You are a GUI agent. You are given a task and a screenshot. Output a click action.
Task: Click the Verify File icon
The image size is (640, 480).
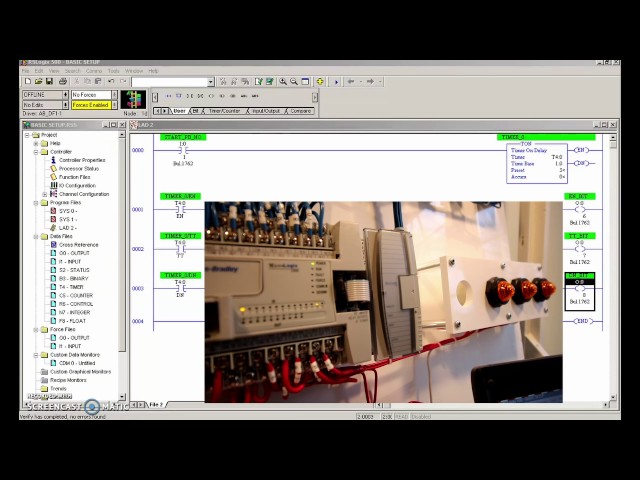[x=258, y=82]
